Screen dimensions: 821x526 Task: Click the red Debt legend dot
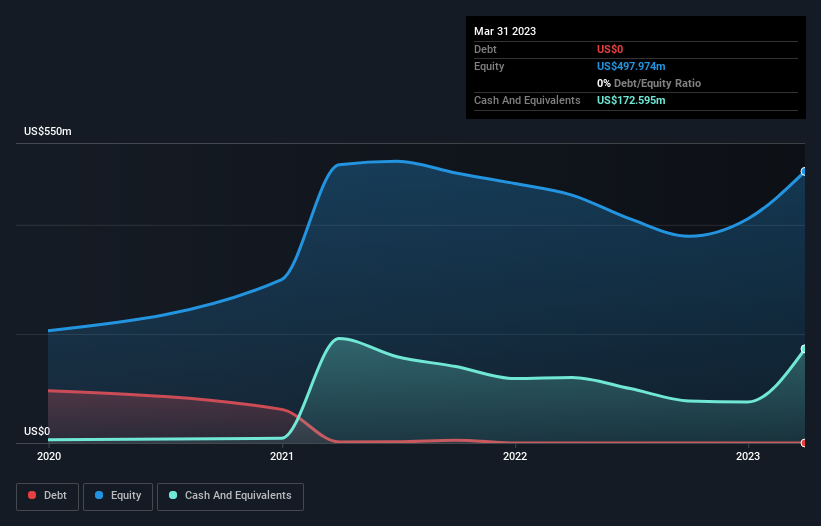(32, 495)
